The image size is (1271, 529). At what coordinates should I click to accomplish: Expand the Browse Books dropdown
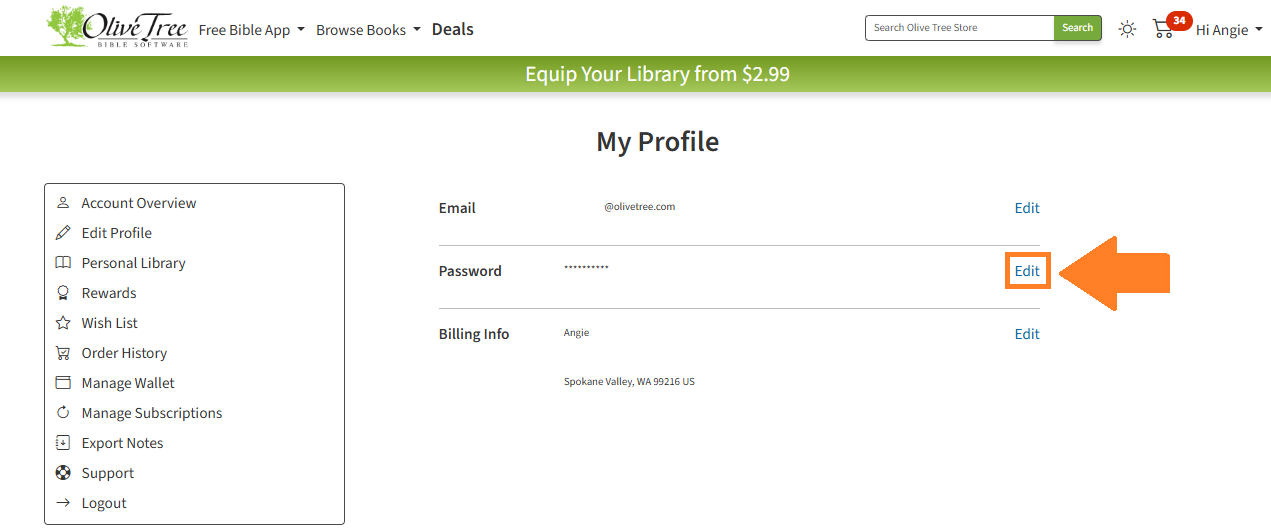tap(368, 30)
